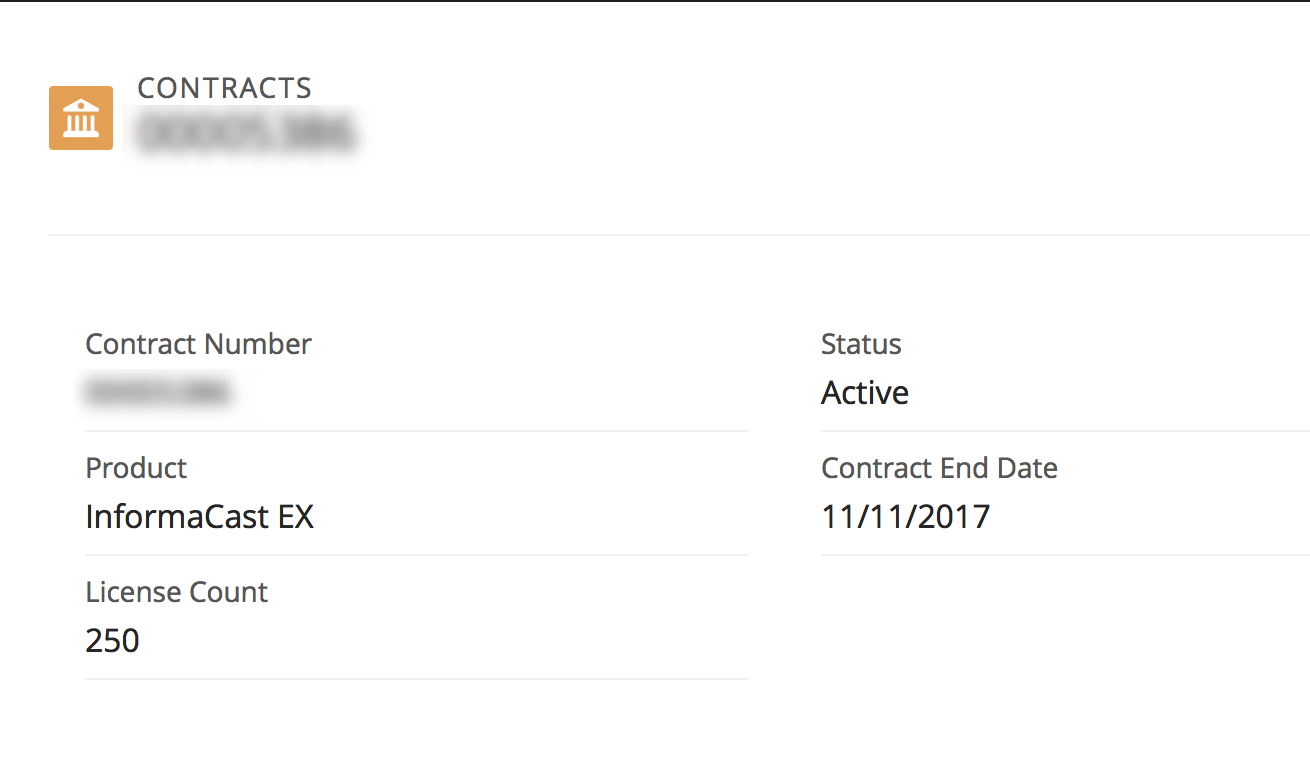
Task: Click the 250 license count value
Action: [x=112, y=640]
